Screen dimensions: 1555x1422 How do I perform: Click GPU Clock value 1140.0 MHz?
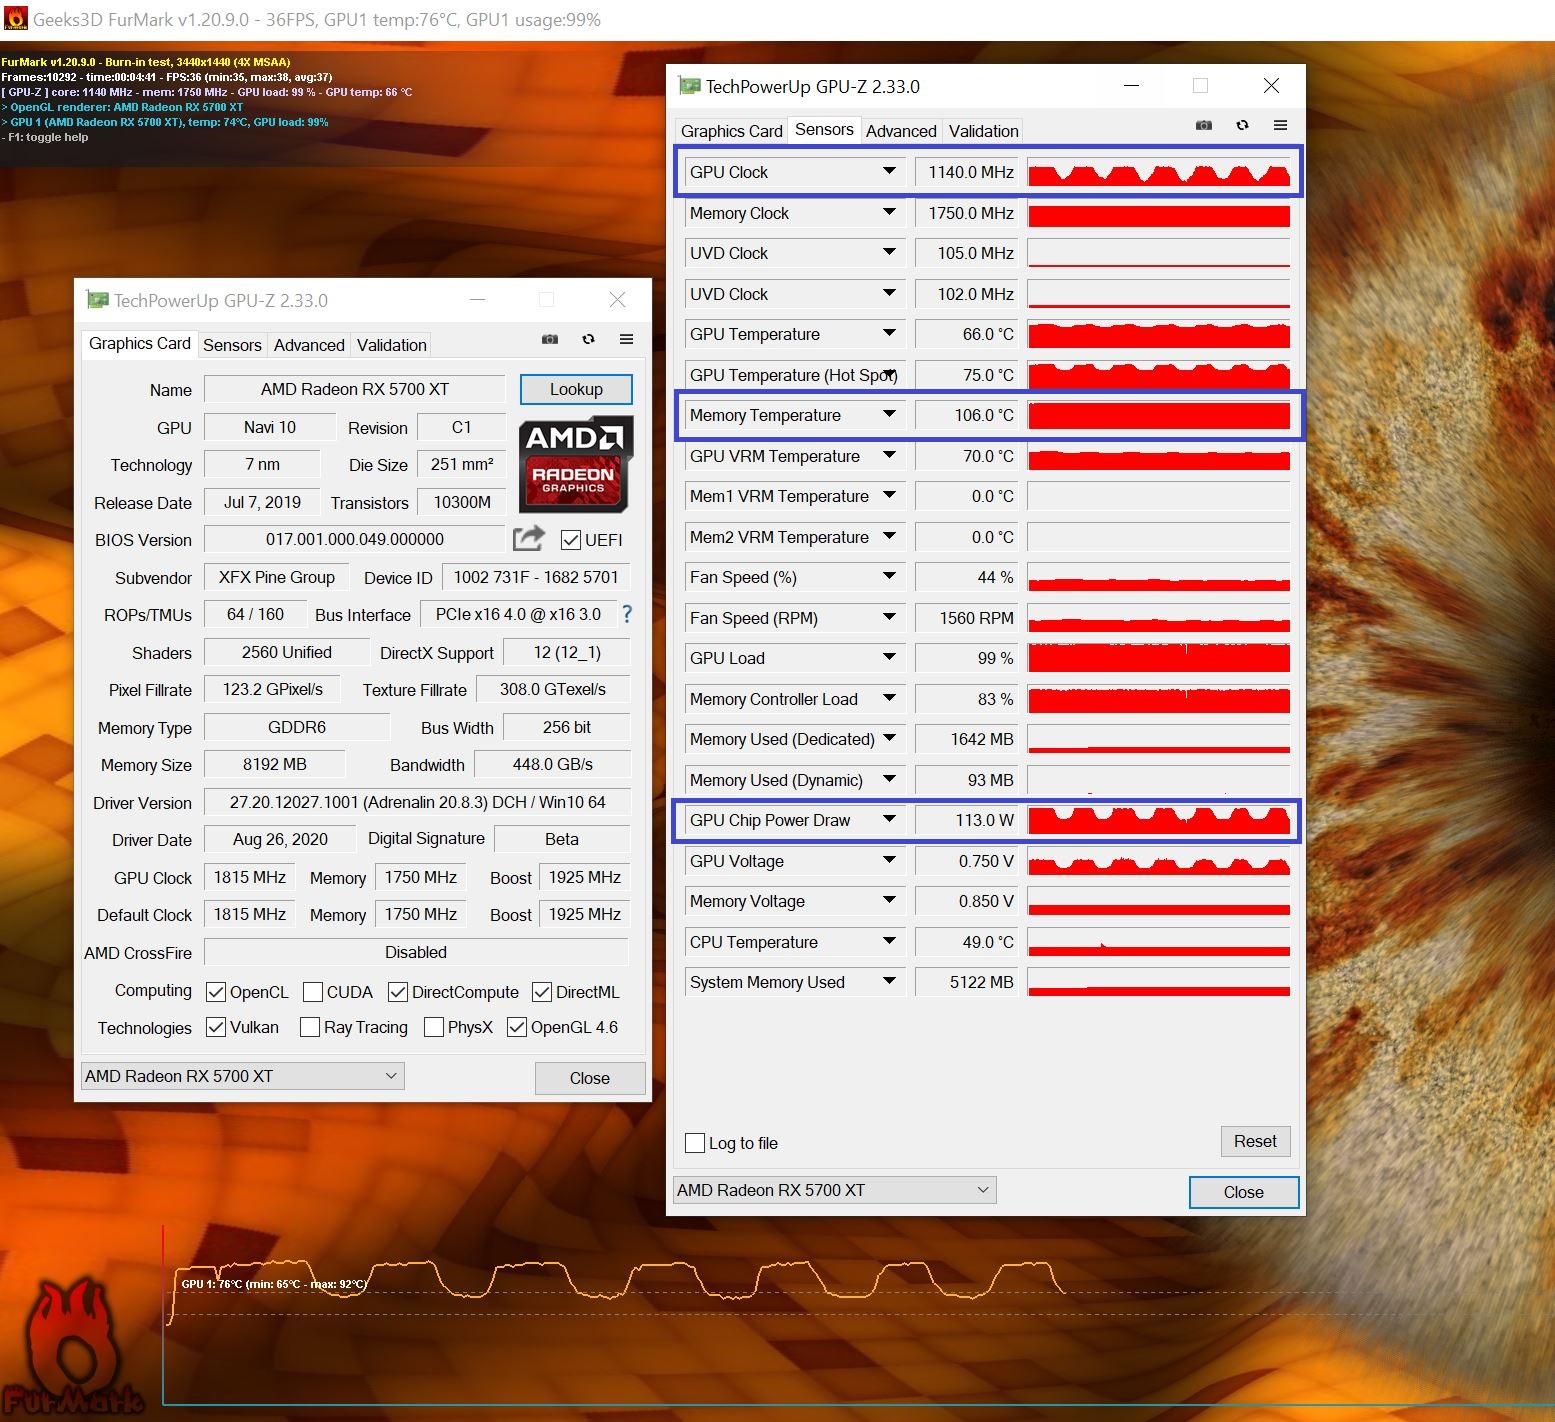[x=966, y=172]
